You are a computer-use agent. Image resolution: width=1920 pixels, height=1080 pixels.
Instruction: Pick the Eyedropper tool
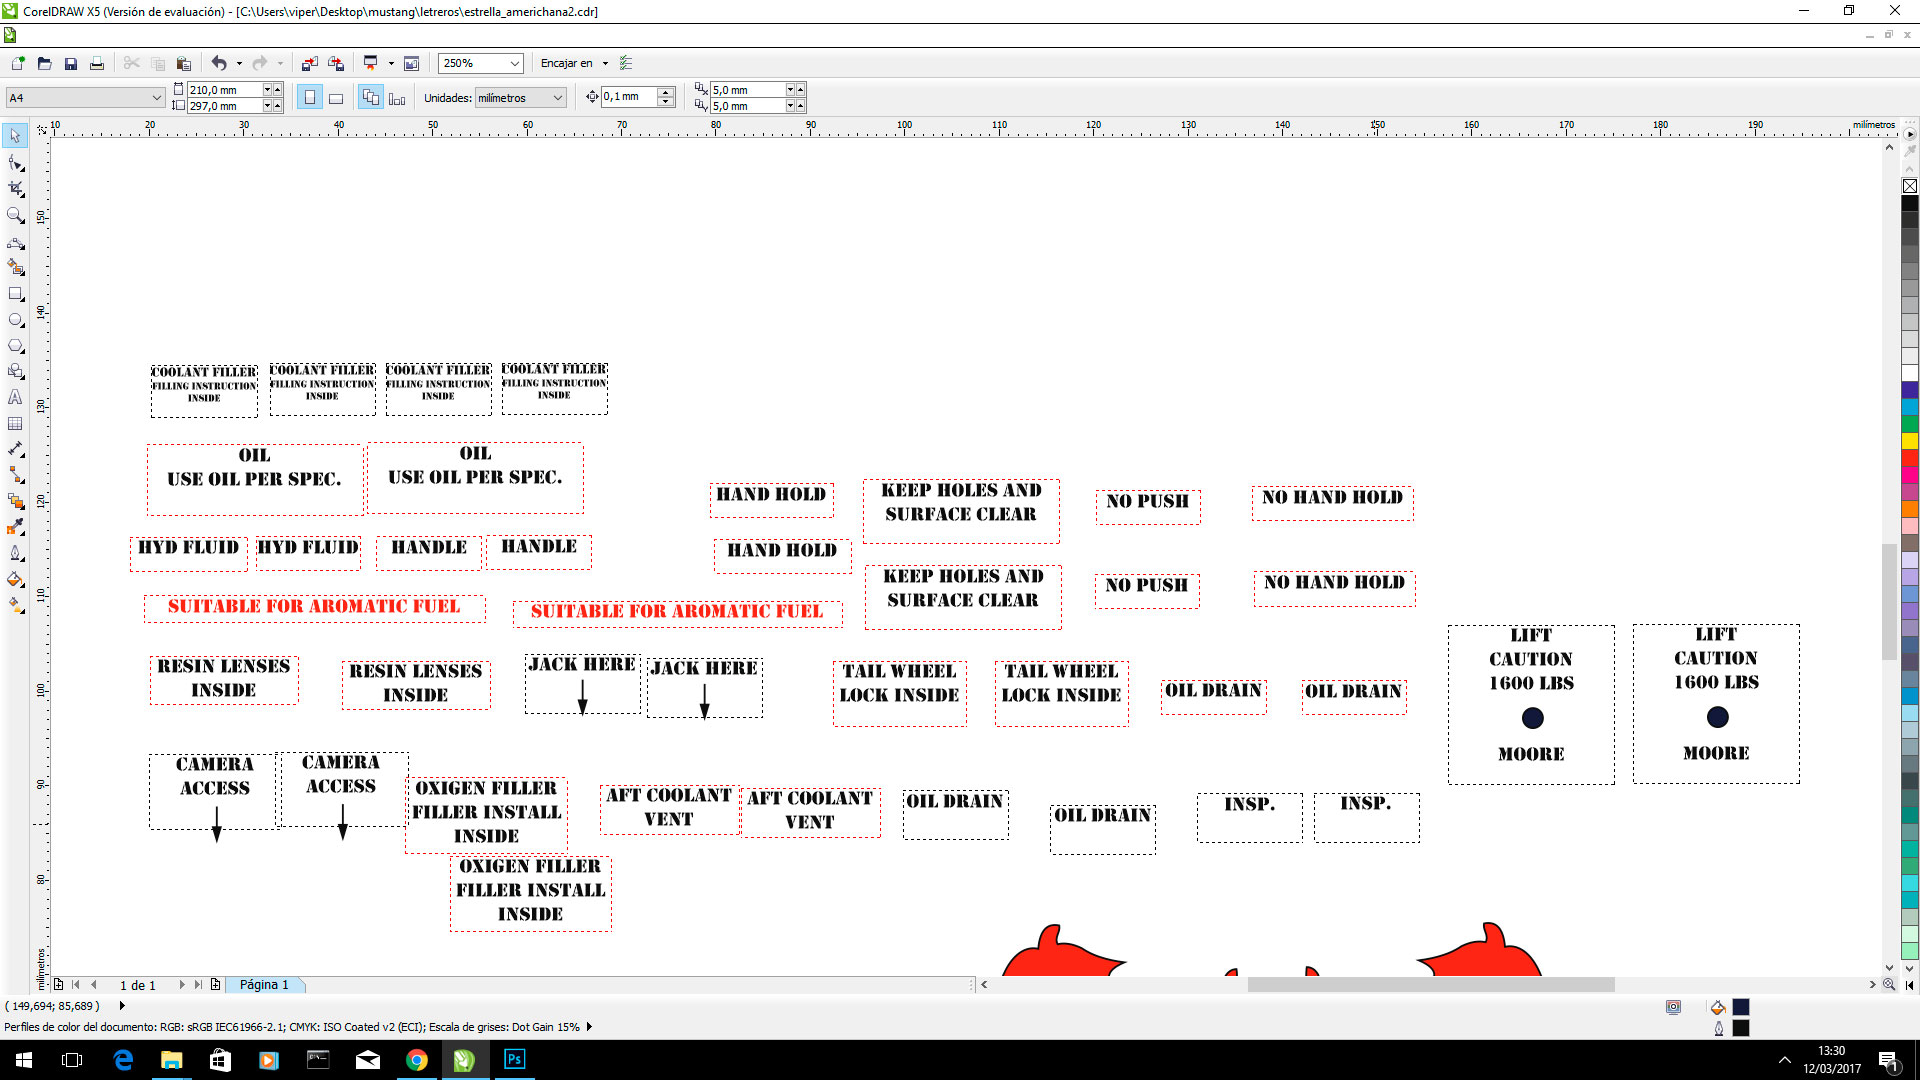(15, 527)
